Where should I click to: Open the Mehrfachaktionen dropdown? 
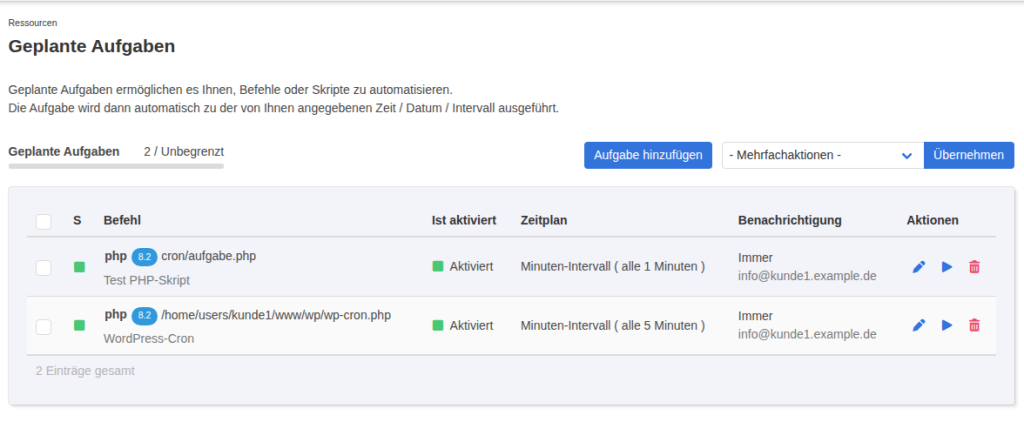(823, 155)
